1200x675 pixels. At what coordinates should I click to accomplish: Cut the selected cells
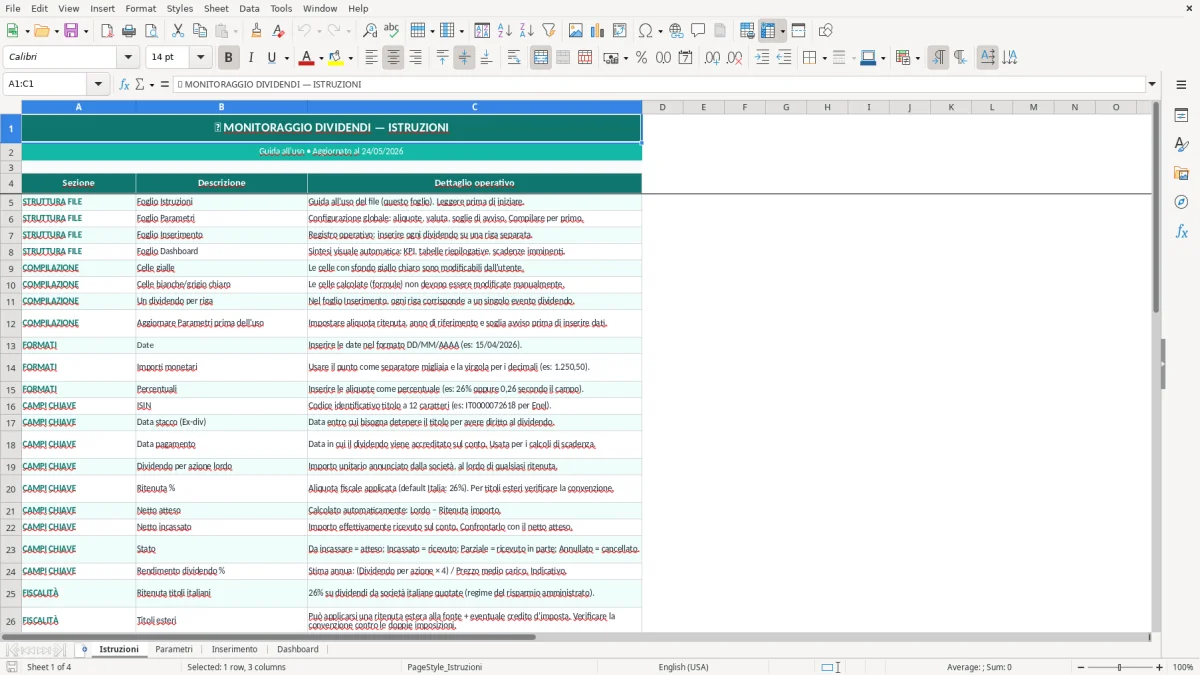[x=178, y=31]
